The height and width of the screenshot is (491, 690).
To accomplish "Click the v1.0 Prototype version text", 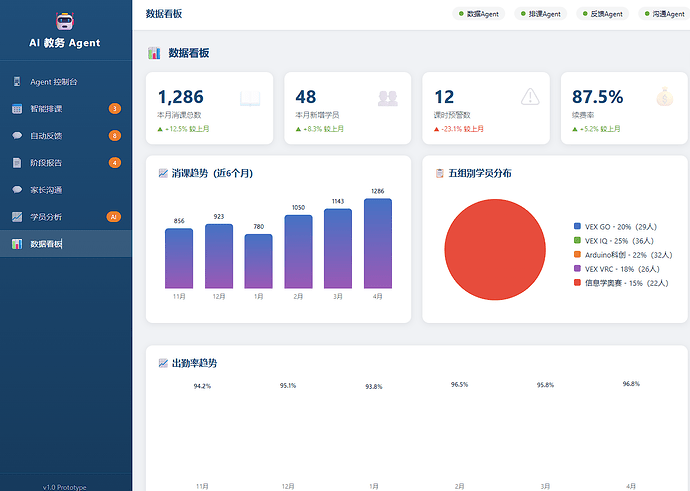I will click(x=65, y=487).
